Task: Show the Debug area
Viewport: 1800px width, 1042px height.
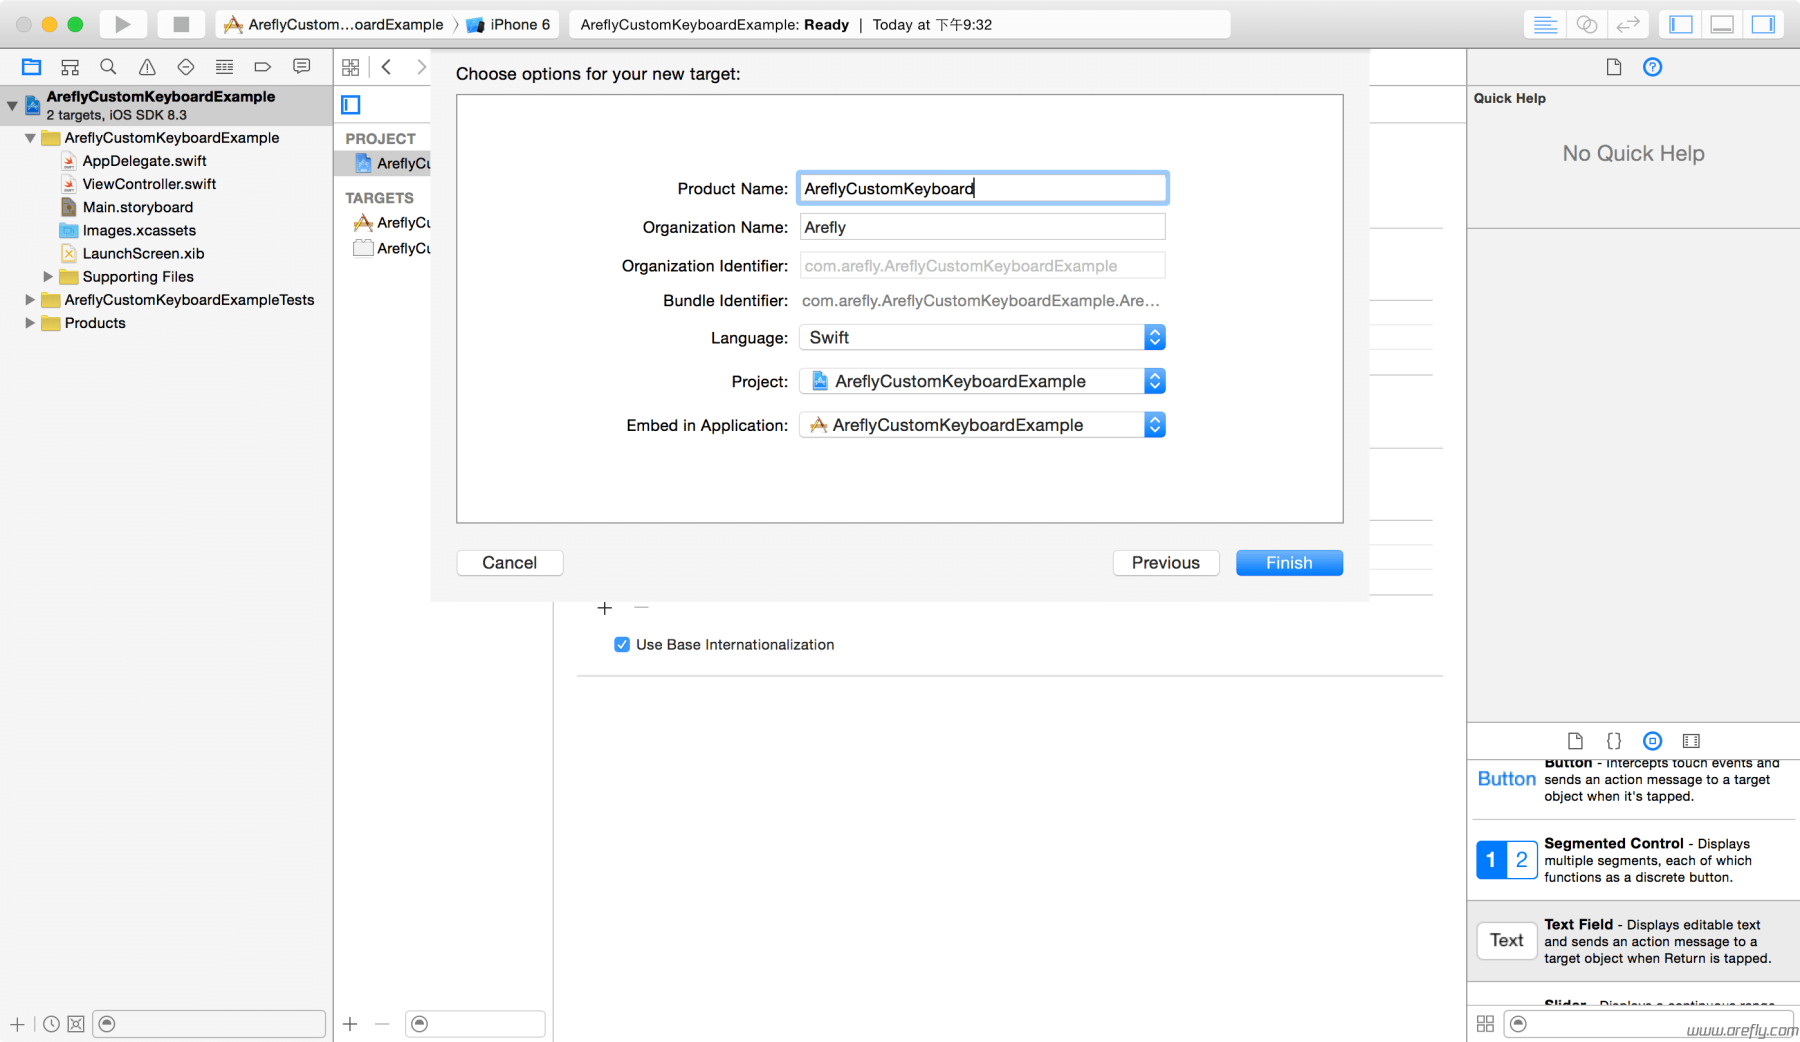Action: pyautogui.click(x=1721, y=24)
